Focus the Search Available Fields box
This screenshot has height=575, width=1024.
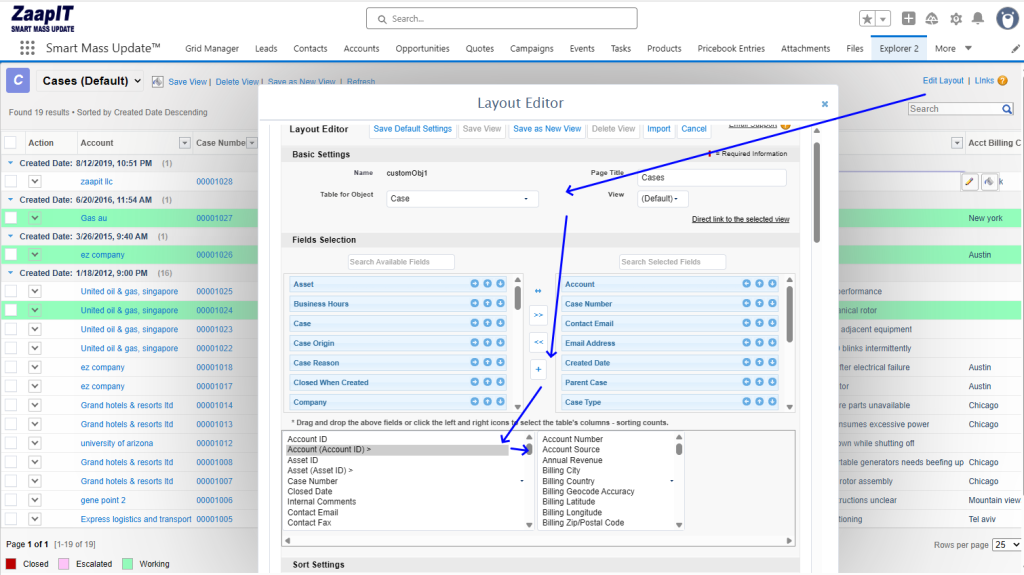(401, 262)
